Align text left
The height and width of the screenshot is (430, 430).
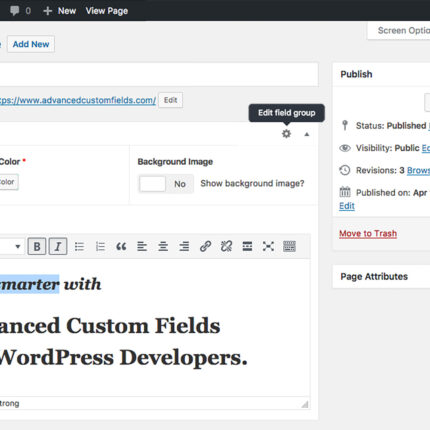142,246
